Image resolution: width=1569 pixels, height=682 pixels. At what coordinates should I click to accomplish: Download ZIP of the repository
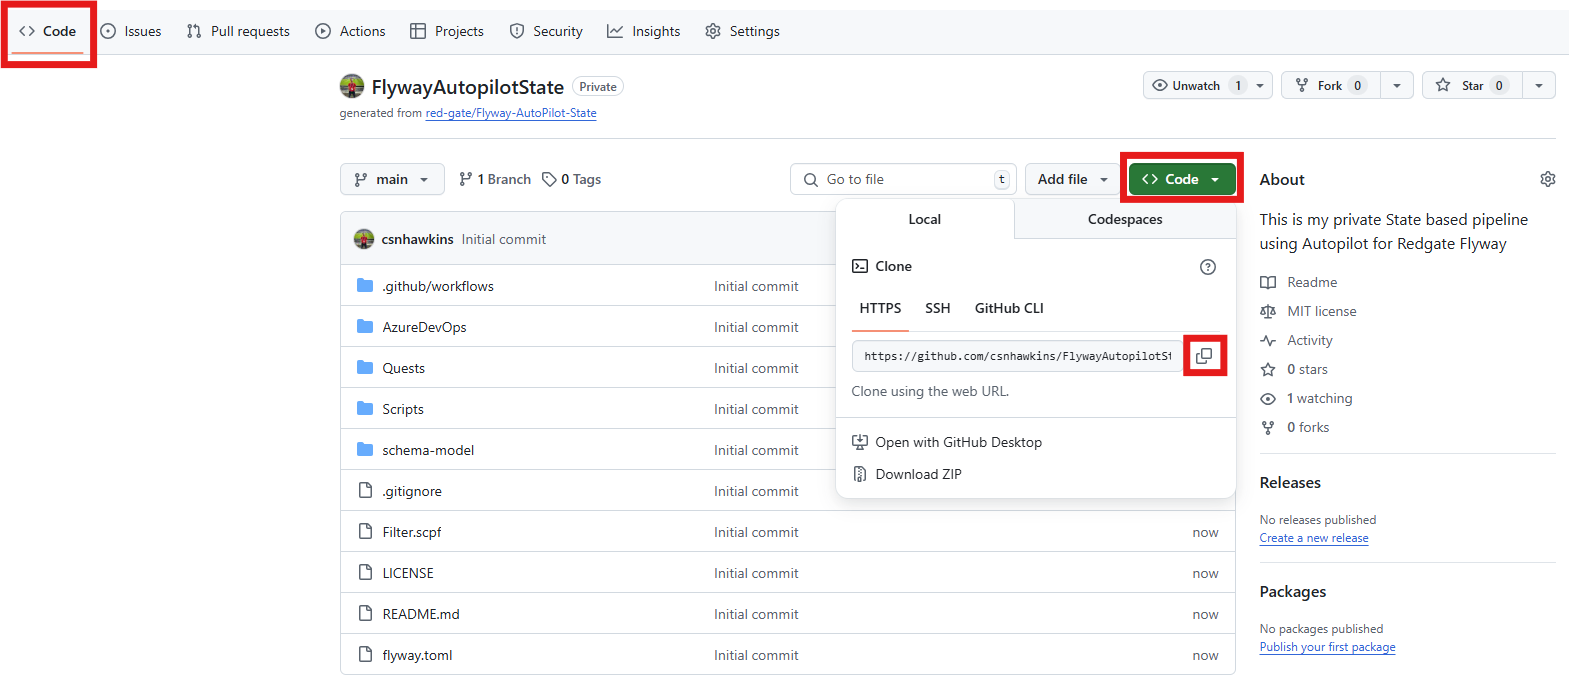(x=918, y=474)
